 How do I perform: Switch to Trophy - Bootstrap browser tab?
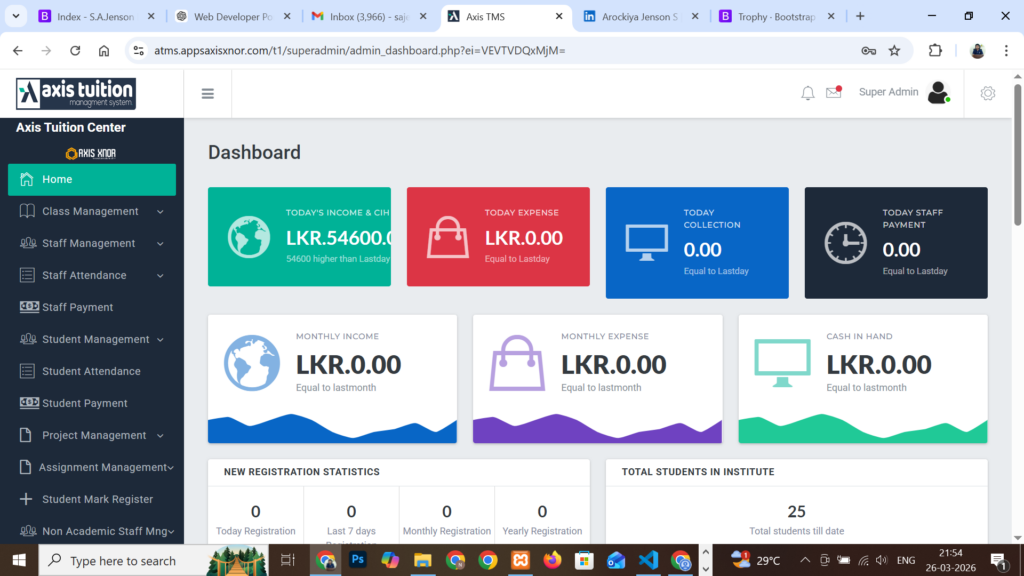pyautogui.click(x=776, y=16)
